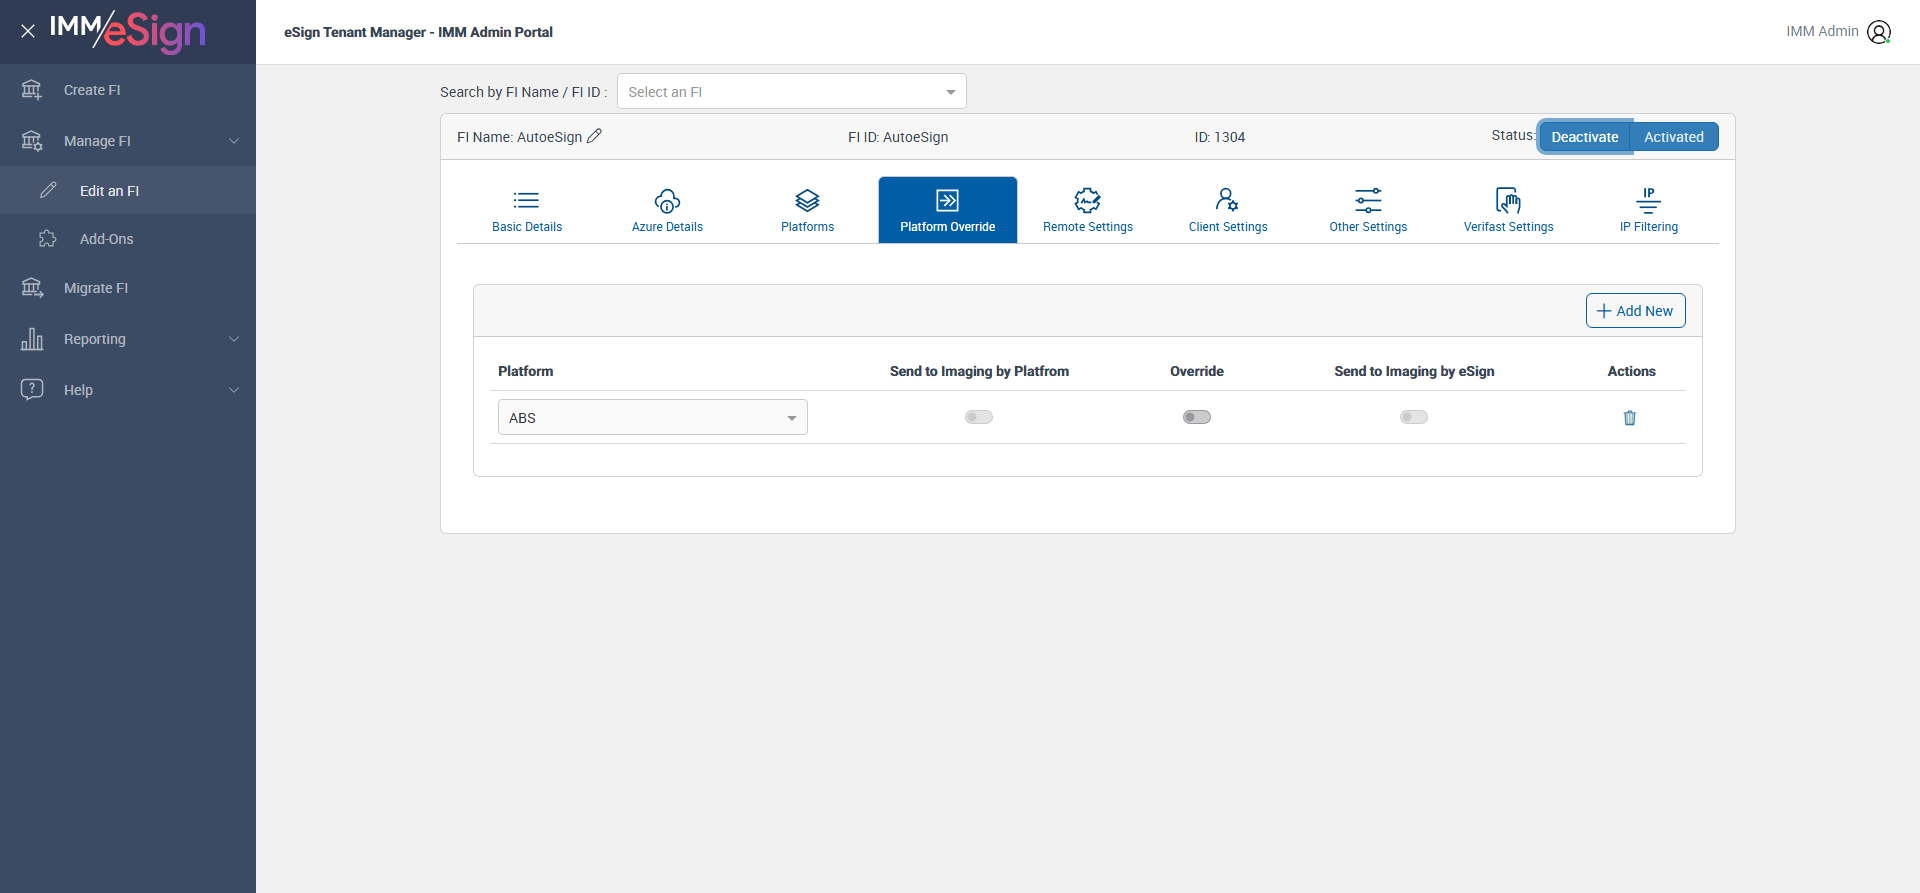Viewport: 1920px width, 893px height.
Task: Edit the FI Name using pencil icon
Action: 594,136
